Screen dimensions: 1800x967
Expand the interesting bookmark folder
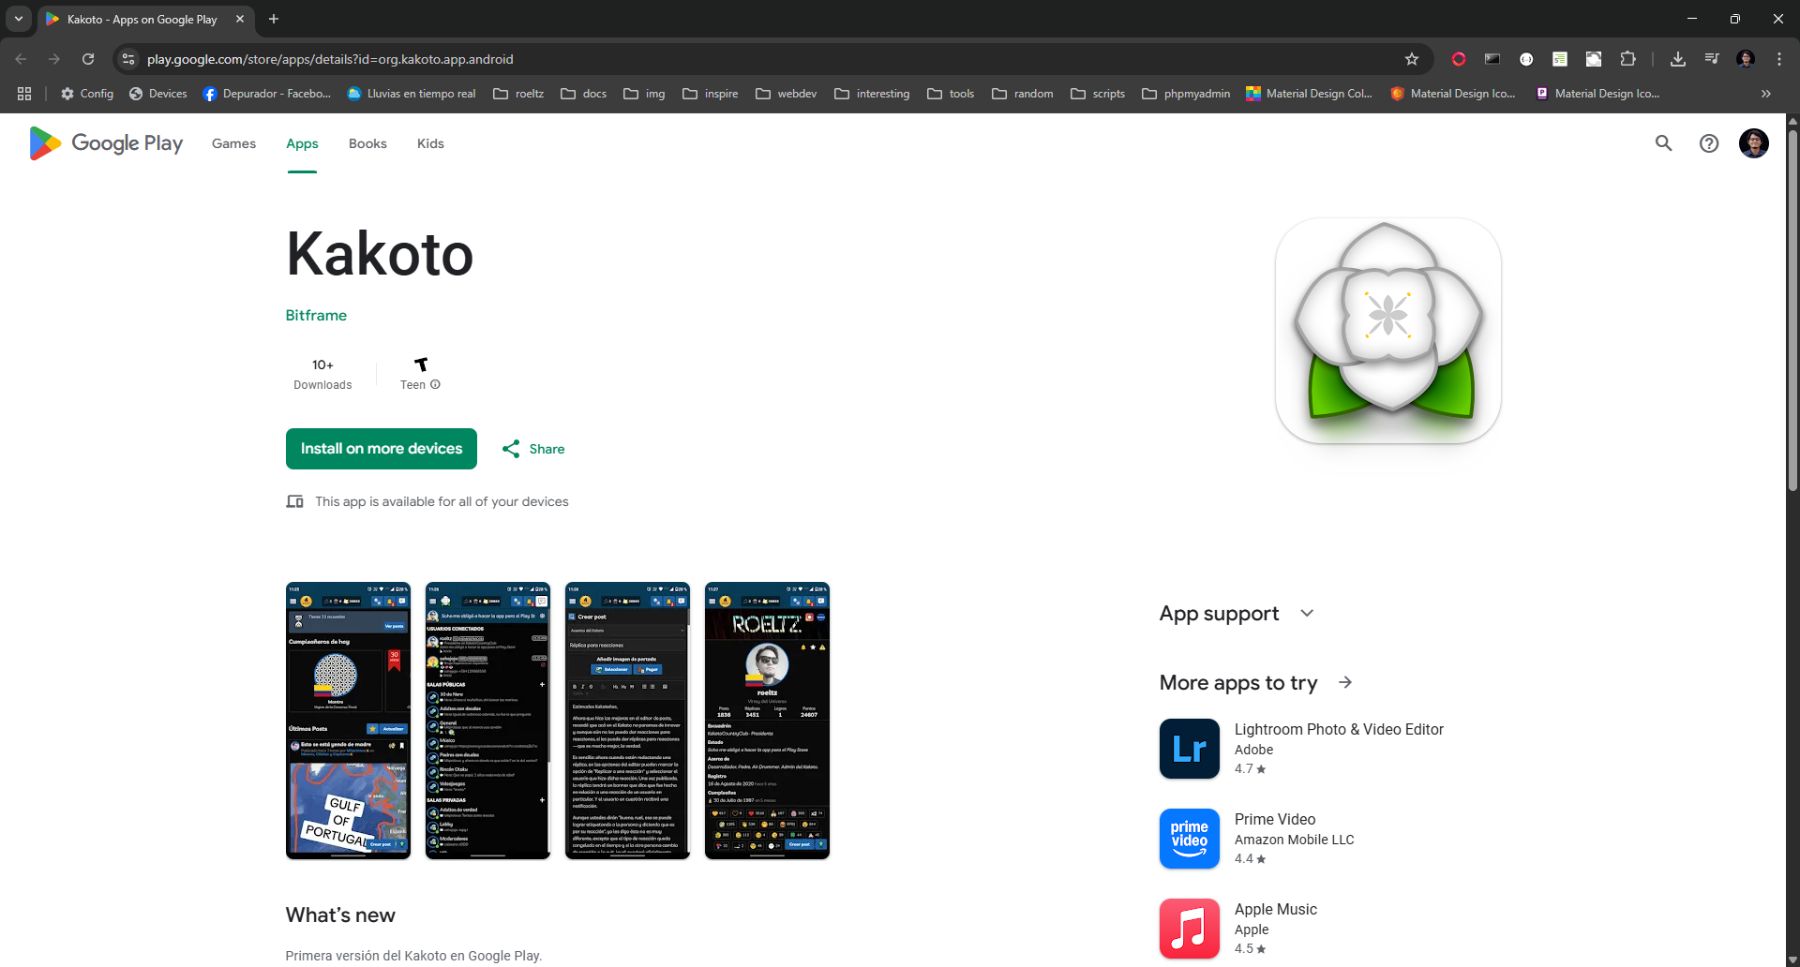point(872,93)
